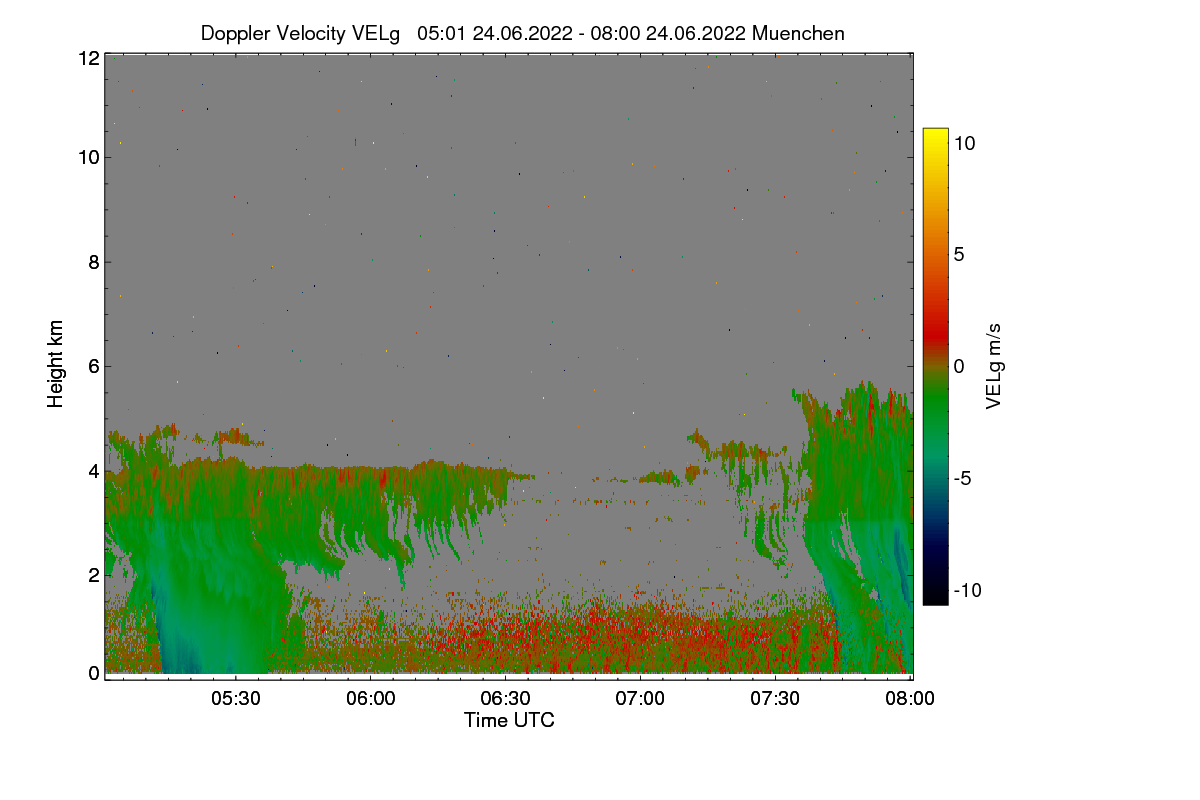
Task: Click the '05:30' time axis label
Action: coord(235,699)
